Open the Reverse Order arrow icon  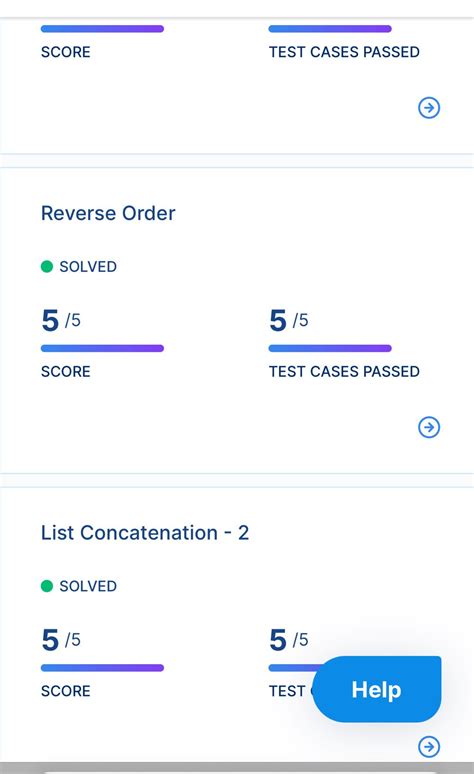point(429,427)
